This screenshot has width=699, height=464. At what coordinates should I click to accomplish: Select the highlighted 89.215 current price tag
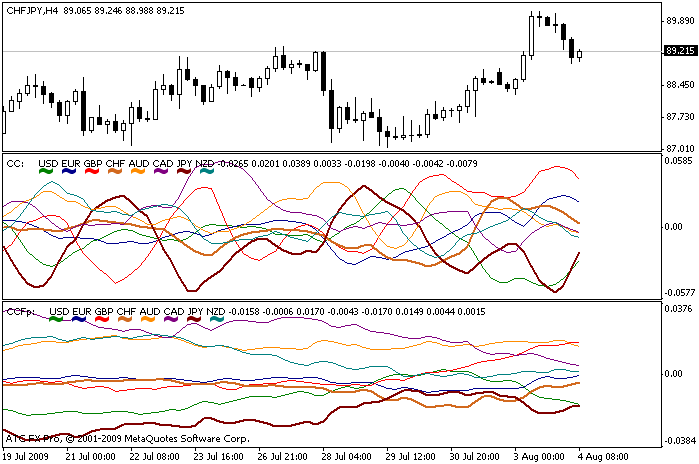click(680, 51)
